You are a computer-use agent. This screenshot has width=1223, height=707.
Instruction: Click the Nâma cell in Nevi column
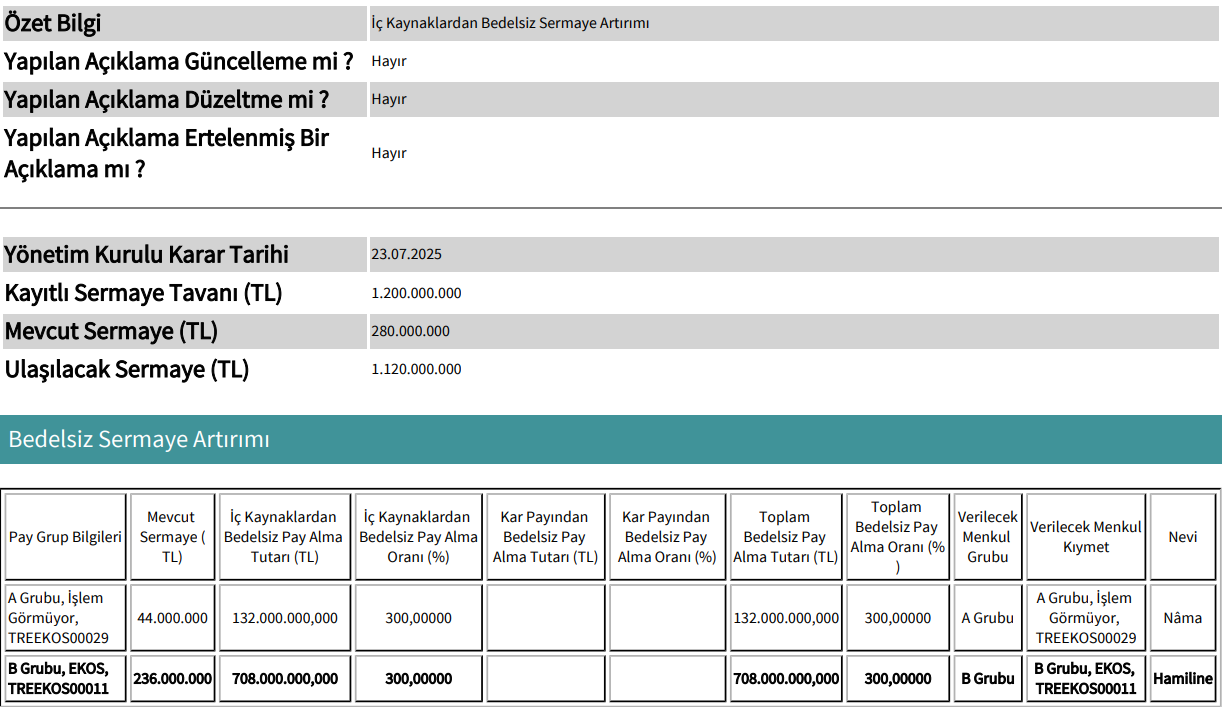(1183, 618)
